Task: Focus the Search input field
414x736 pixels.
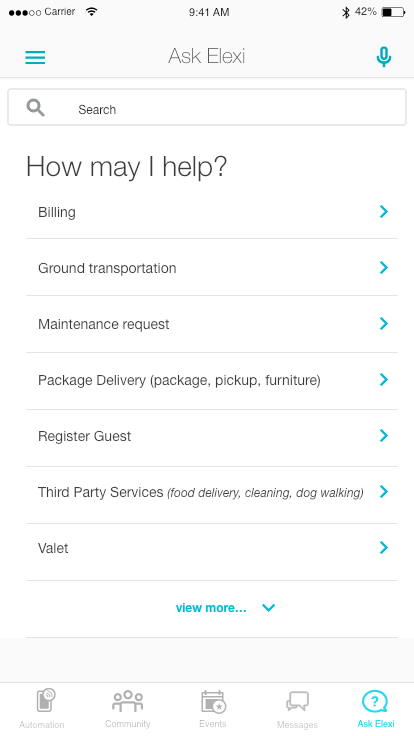Action: point(207,107)
